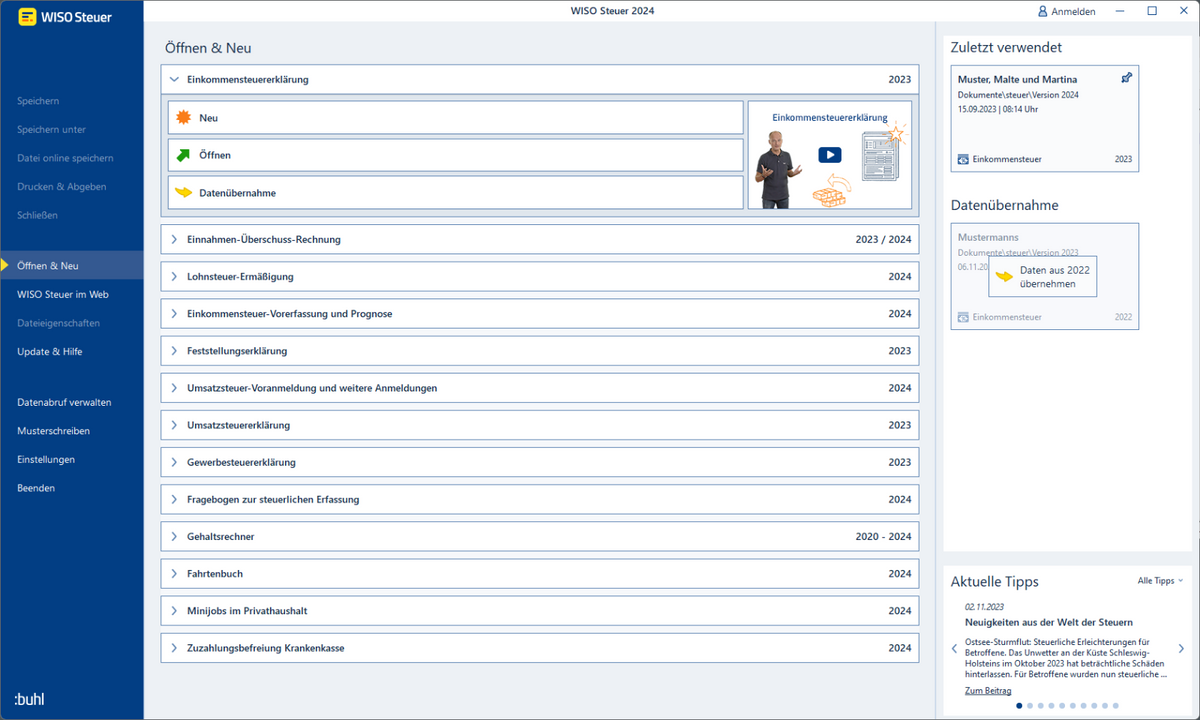Play the Einkommensteuererklärung intro video
This screenshot has width=1200, height=720.
(829, 155)
